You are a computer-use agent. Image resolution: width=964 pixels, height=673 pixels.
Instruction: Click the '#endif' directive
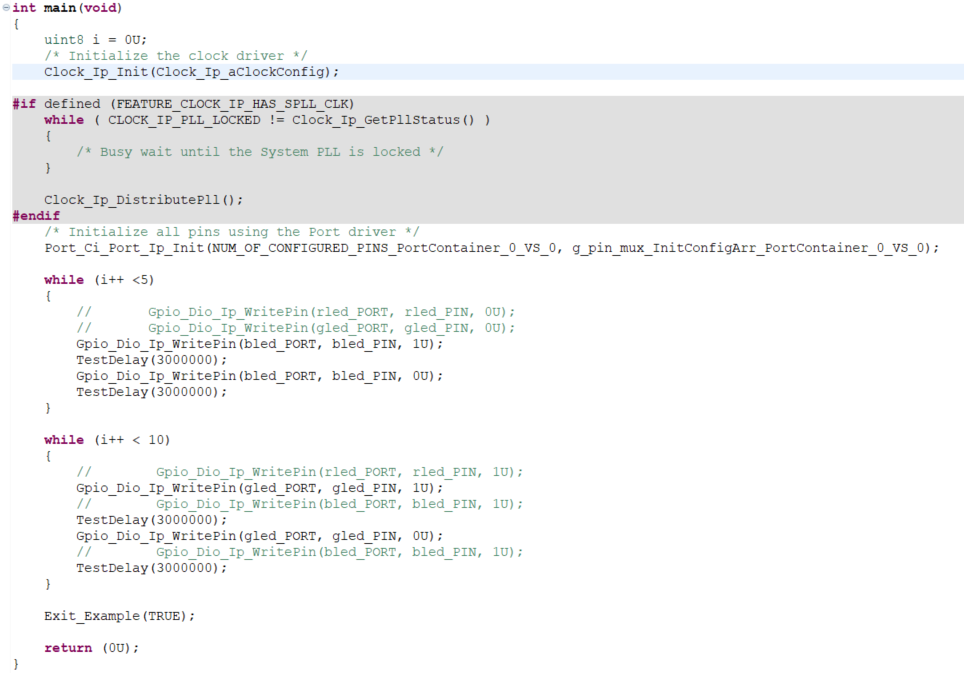point(36,216)
